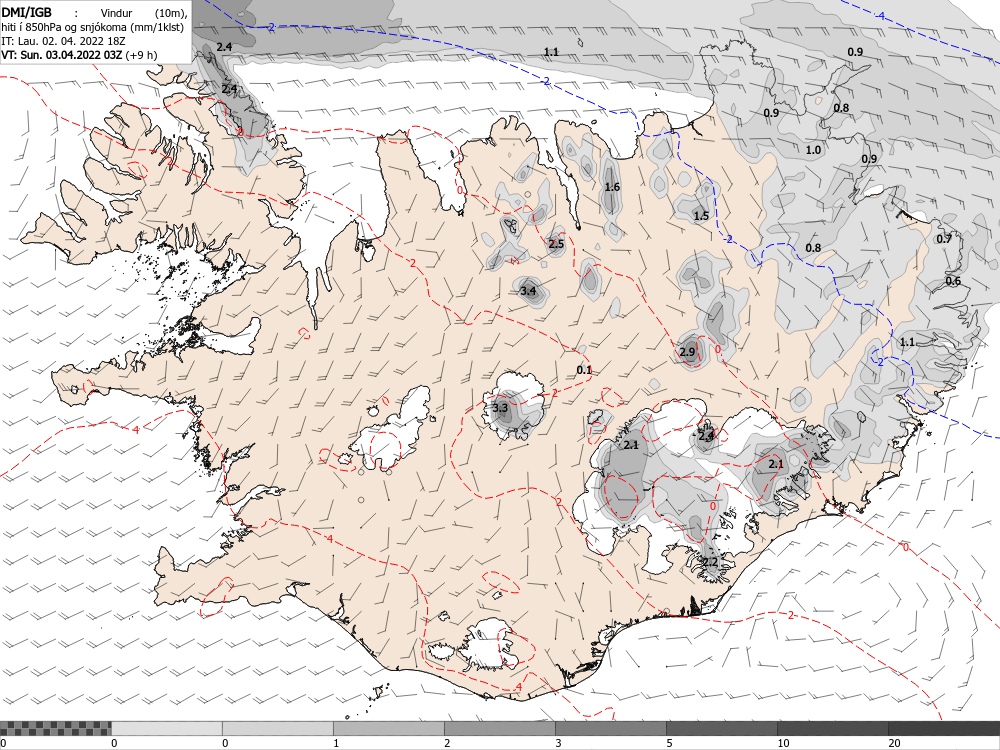Click the legend swatch between 5 and 10

[722, 728]
